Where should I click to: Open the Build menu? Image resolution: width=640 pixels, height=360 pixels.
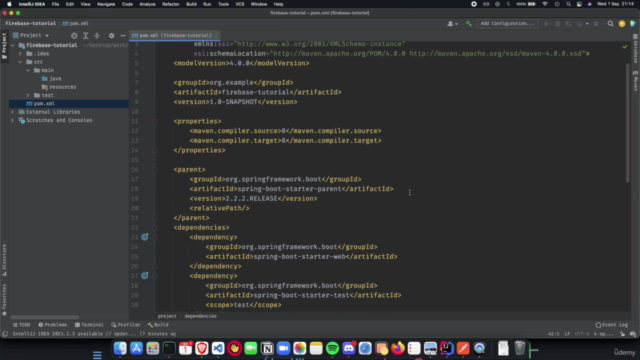click(191, 4)
